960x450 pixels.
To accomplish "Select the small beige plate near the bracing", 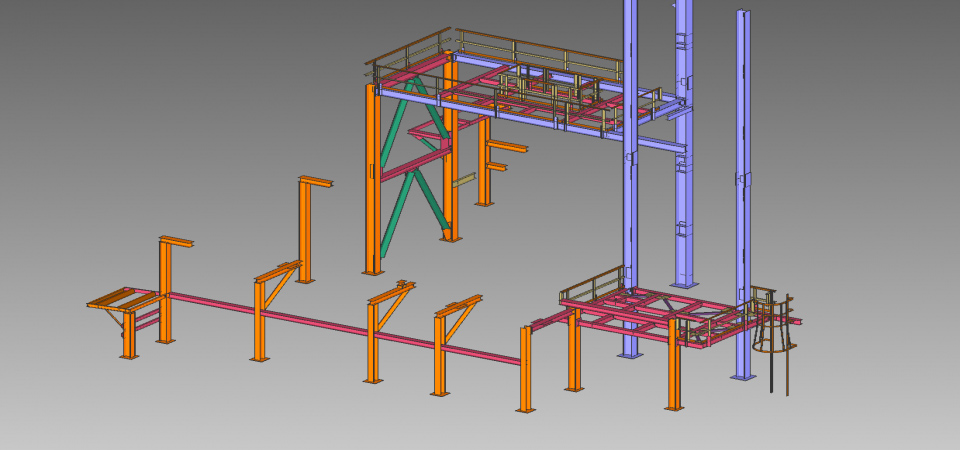I will 463,181.
